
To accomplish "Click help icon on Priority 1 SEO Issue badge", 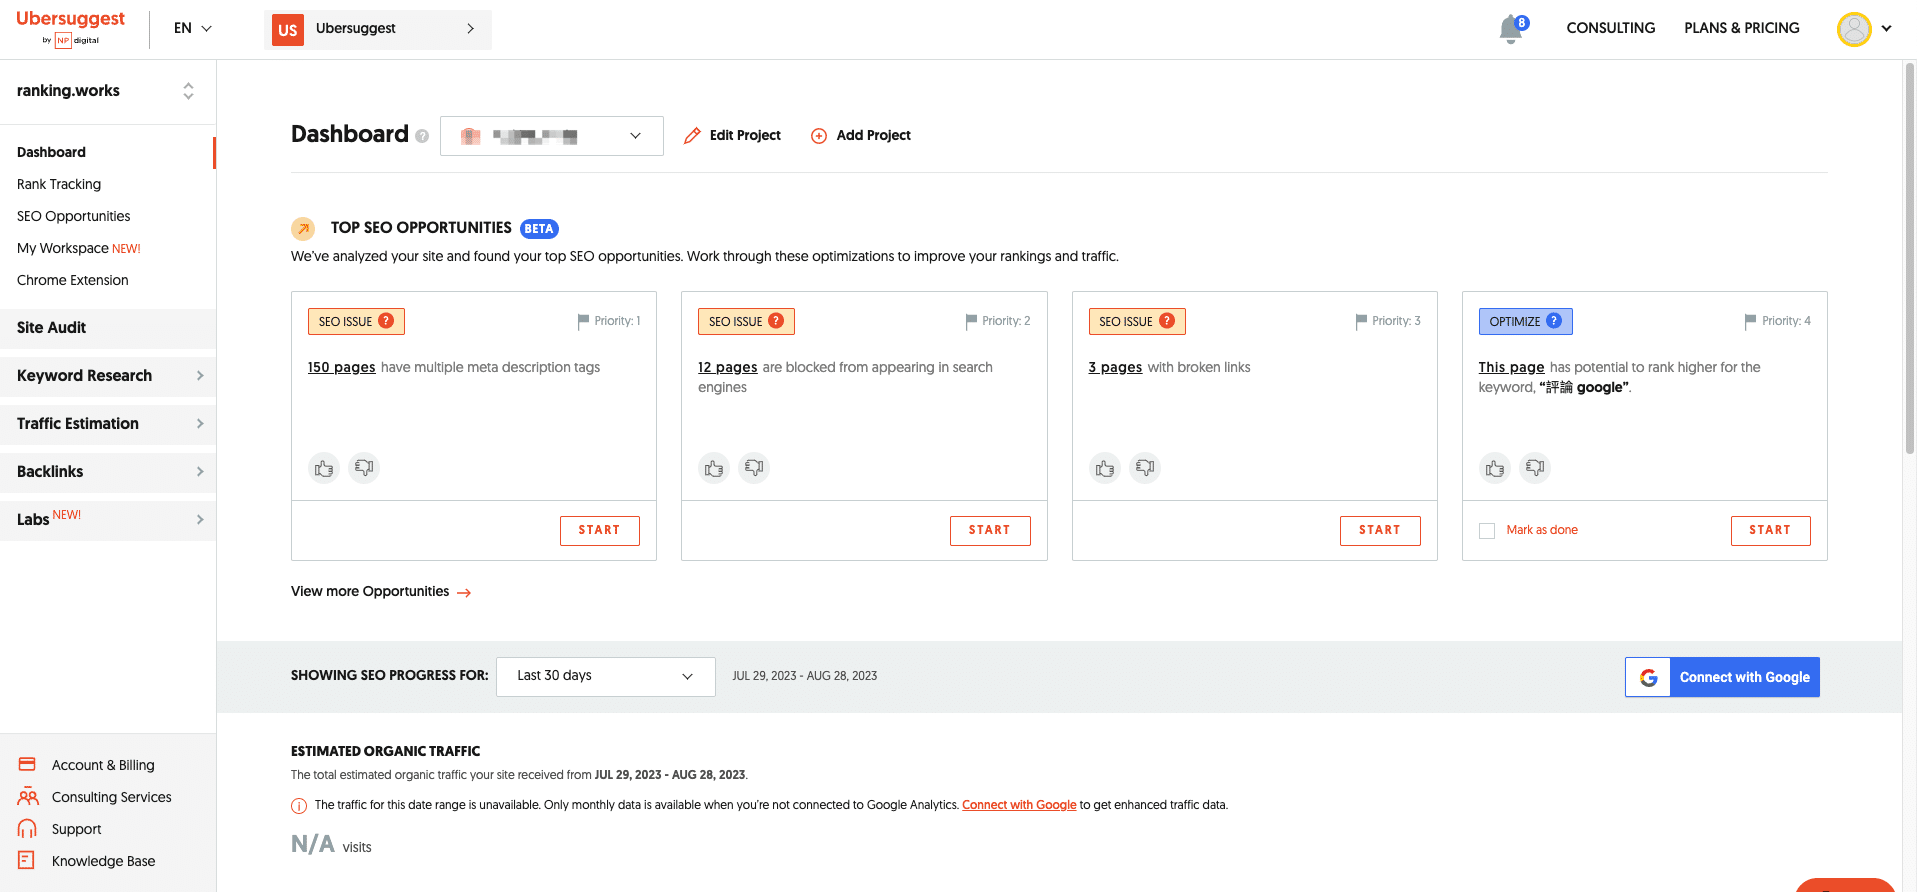I will coord(386,321).
